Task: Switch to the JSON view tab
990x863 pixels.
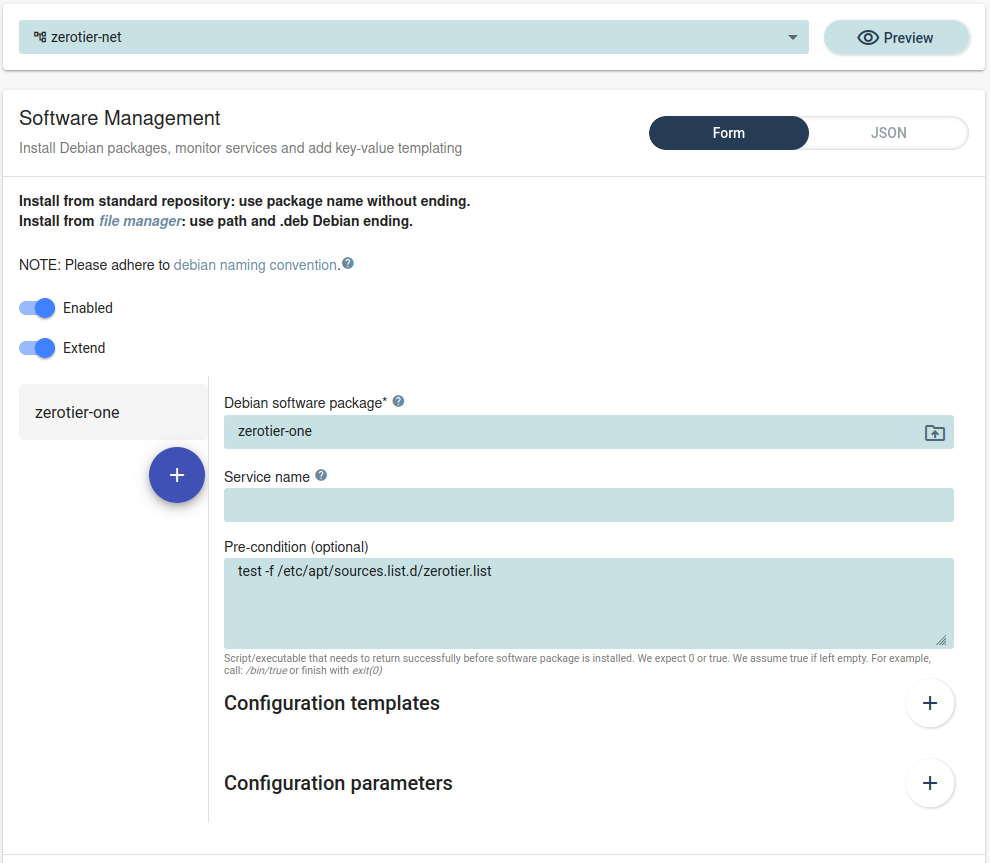Action: tap(888, 132)
